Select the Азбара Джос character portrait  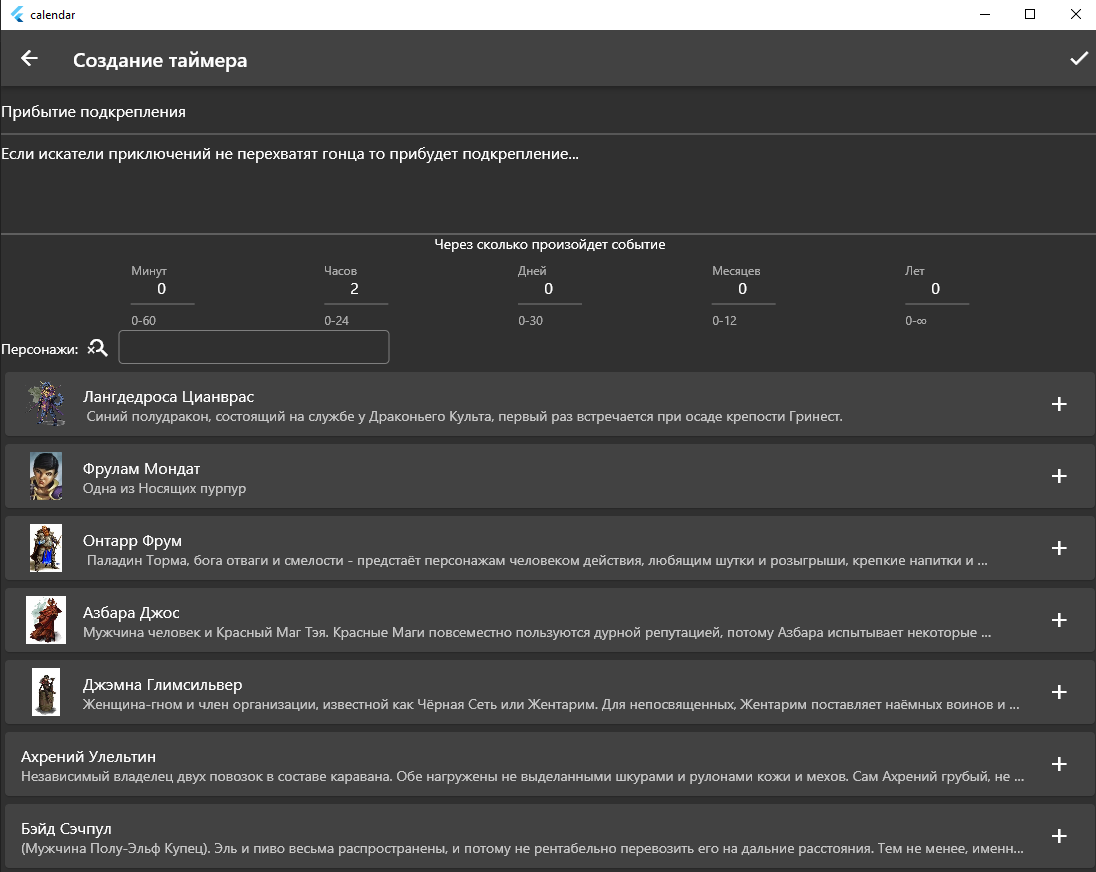point(46,620)
